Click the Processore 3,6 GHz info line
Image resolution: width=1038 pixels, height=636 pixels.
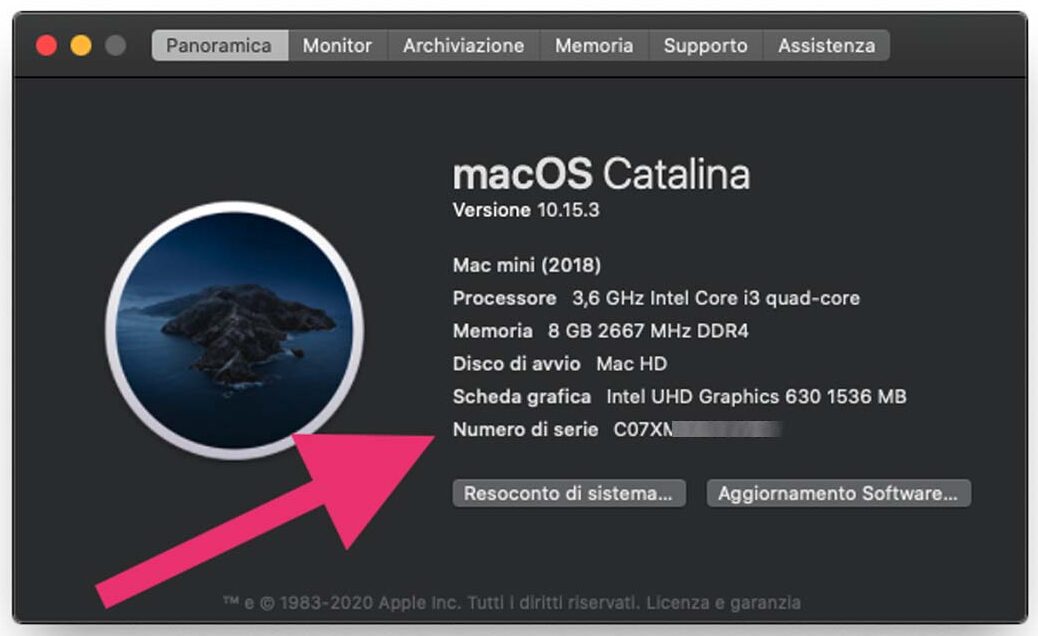tap(656, 298)
